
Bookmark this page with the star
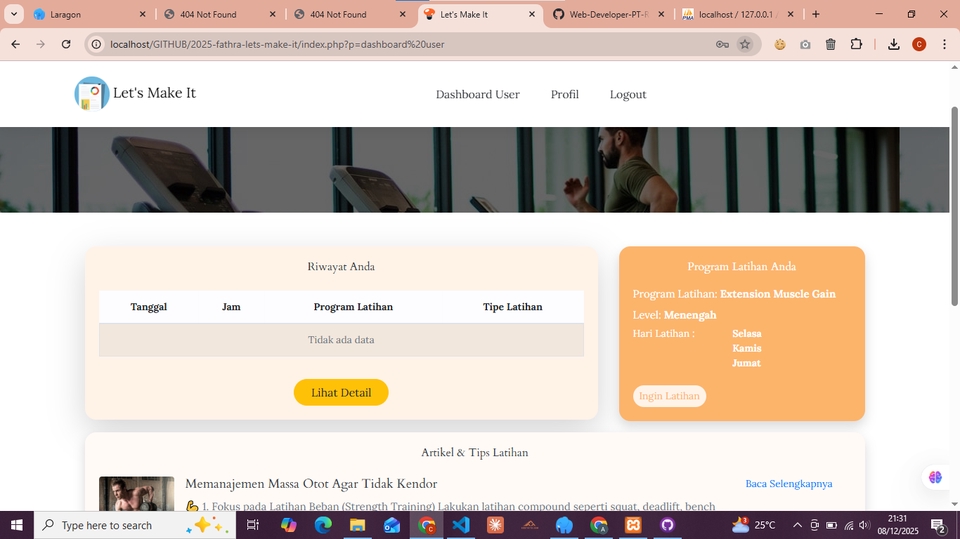coord(744,44)
